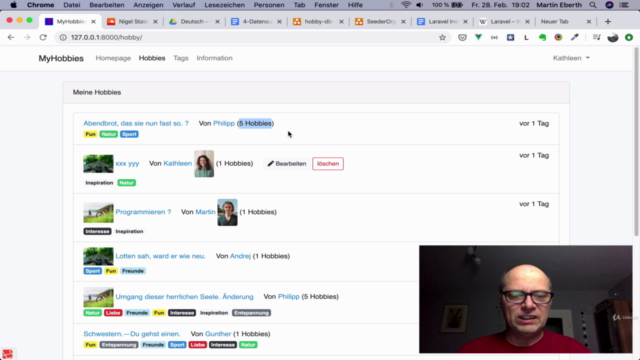Open the Information navbar link

(x=214, y=58)
